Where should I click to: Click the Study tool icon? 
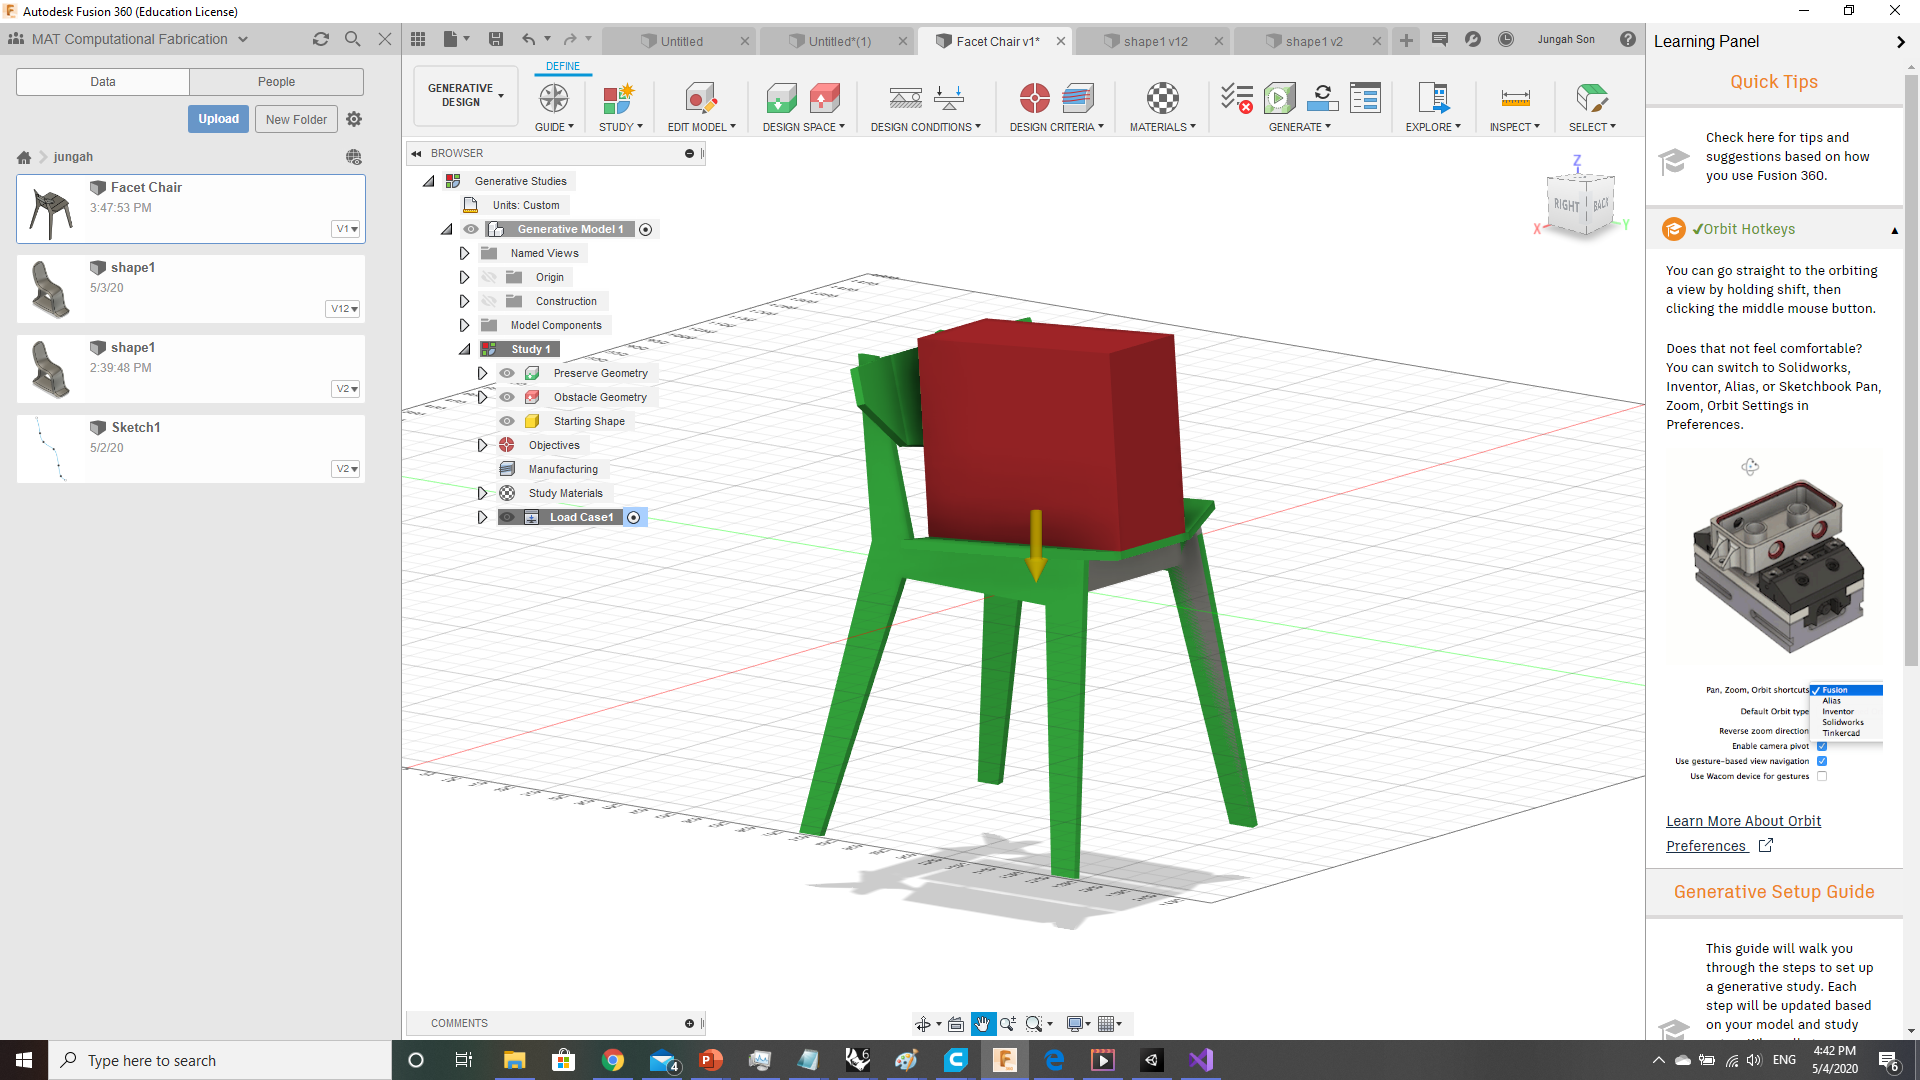[619, 100]
